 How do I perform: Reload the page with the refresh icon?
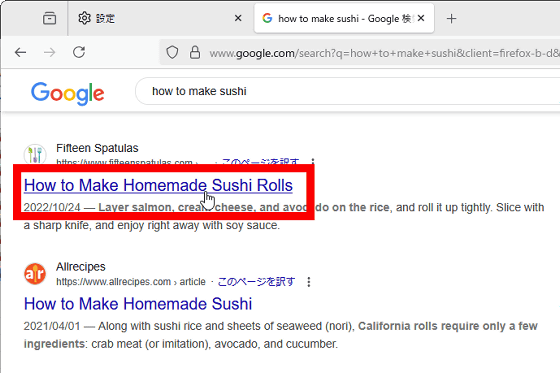coord(79,52)
